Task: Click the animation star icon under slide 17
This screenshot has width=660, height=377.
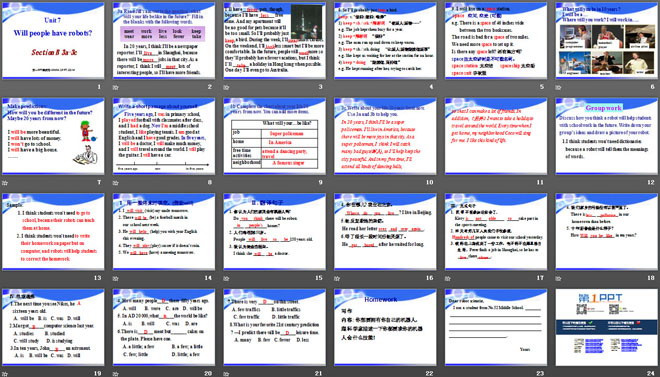Action: coord(448,278)
